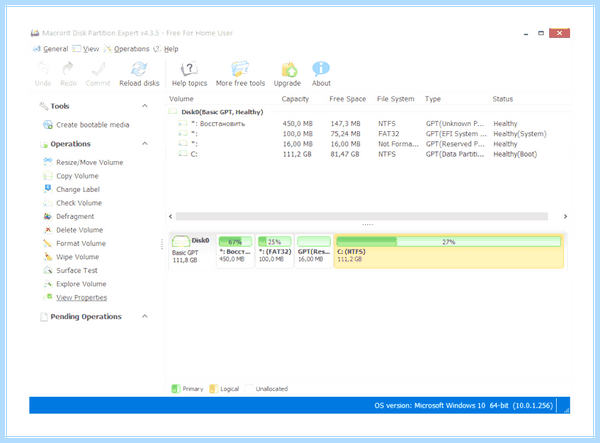Image resolution: width=600 pixels, height=443 pixels.
Task: Click Create bootable media text
Action: pos(93,125)
